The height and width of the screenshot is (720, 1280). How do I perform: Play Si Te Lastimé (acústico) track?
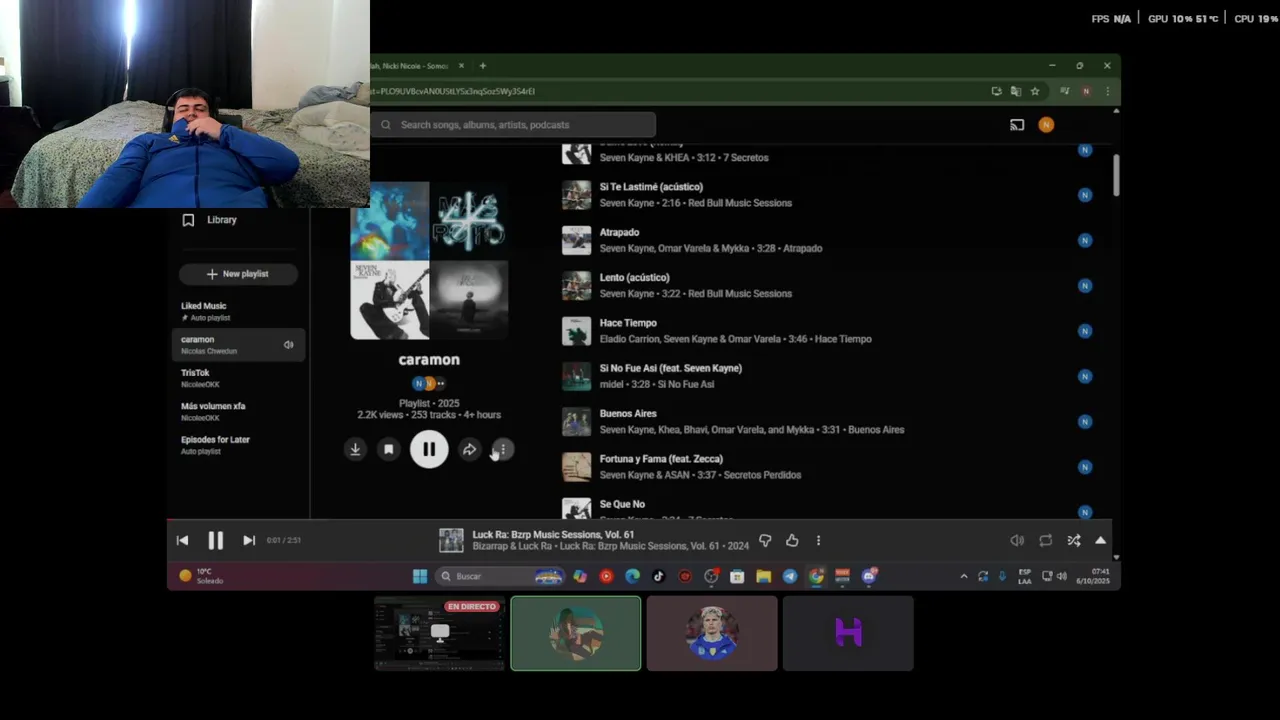click(652, 187)
